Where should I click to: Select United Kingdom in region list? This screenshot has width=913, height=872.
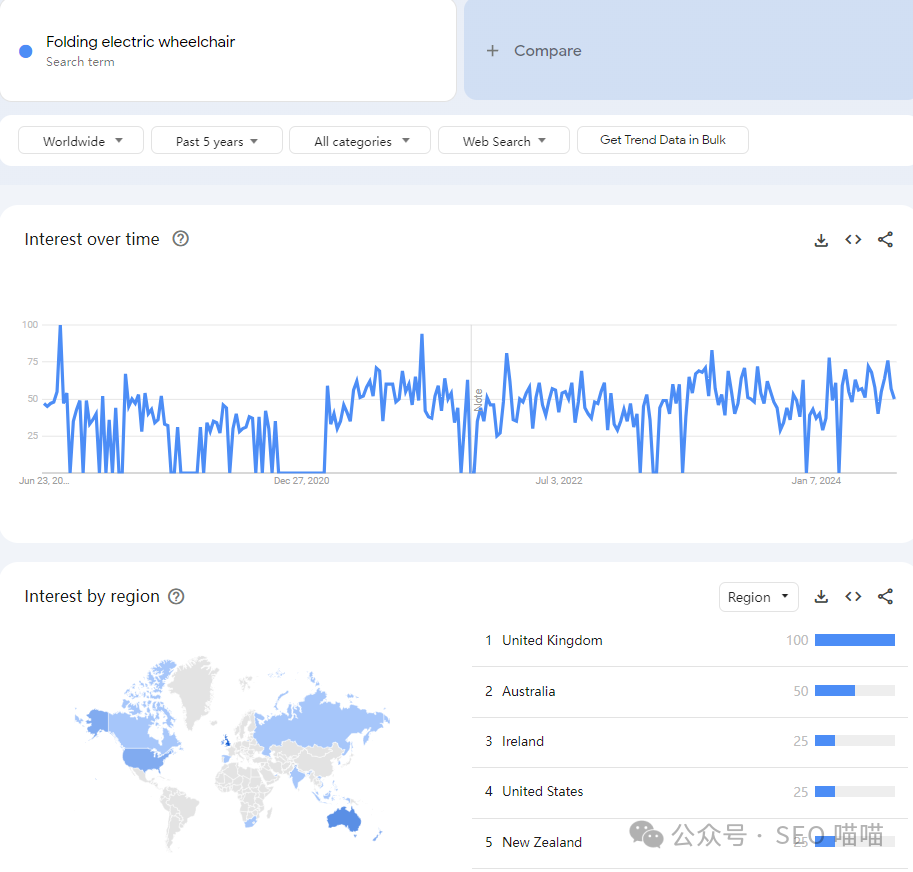[552, 641]
